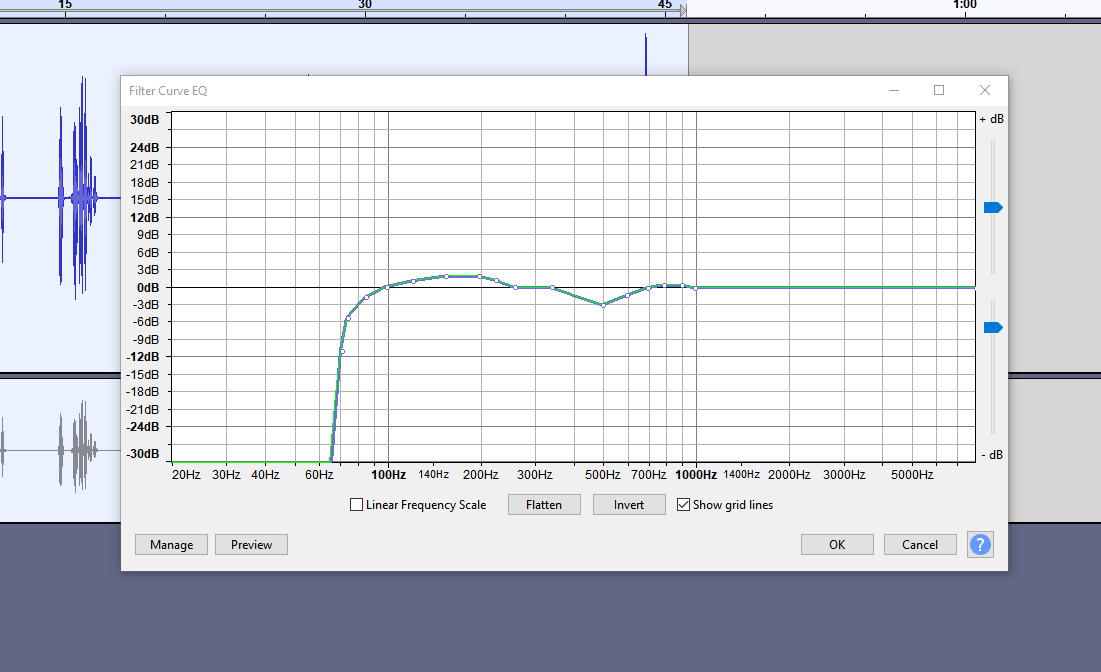The image size is (1101, 672).
Task: Select the upper blue waveform track
Action: (60, 200)
